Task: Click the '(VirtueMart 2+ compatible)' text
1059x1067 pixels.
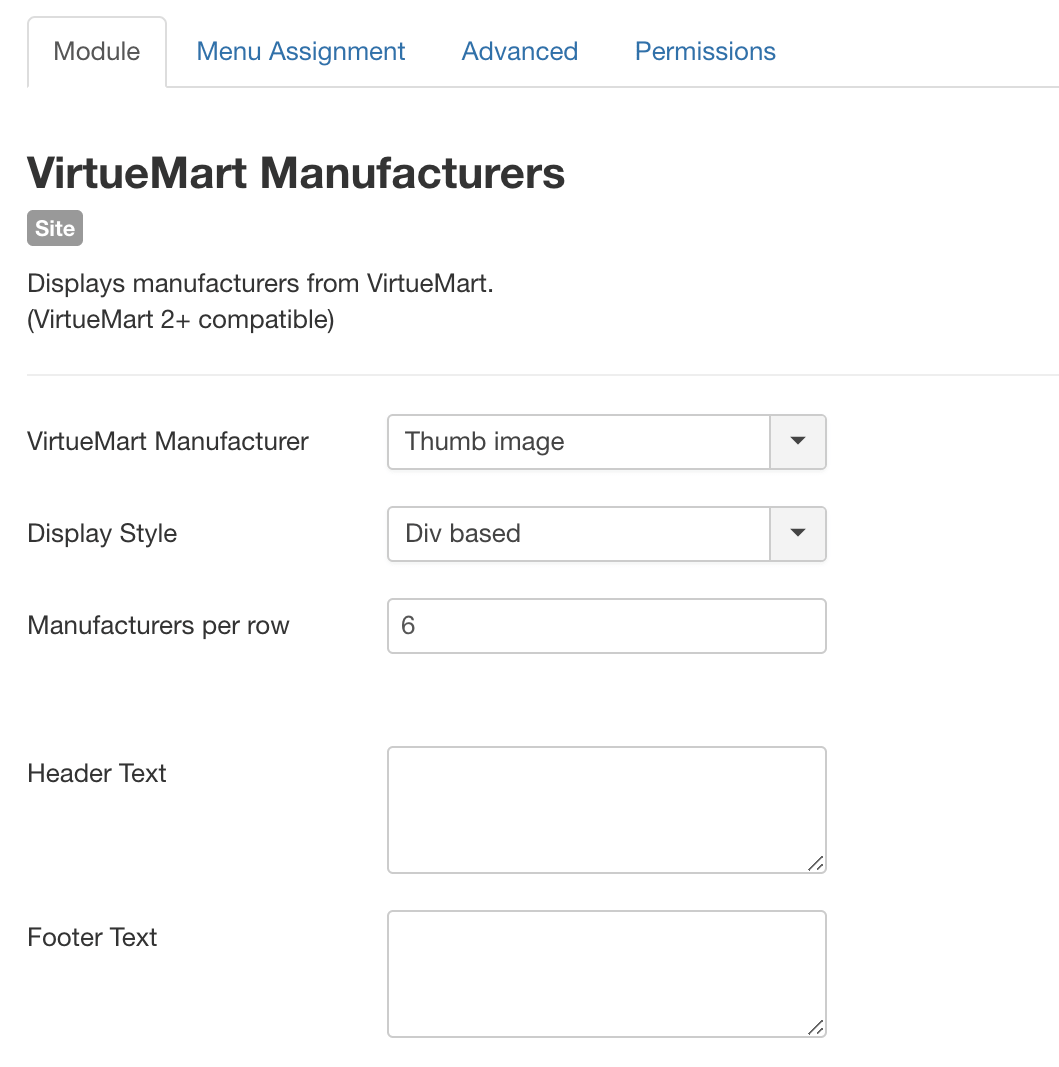Action: 181,319
